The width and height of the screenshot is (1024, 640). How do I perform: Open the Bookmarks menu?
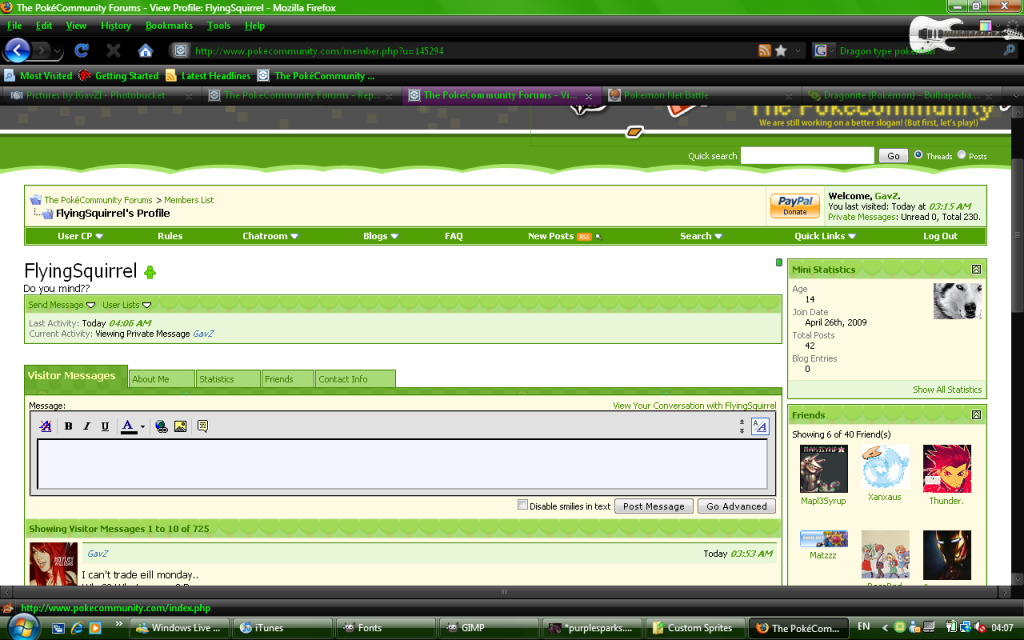pyautogui.click(x=168, y=25)
